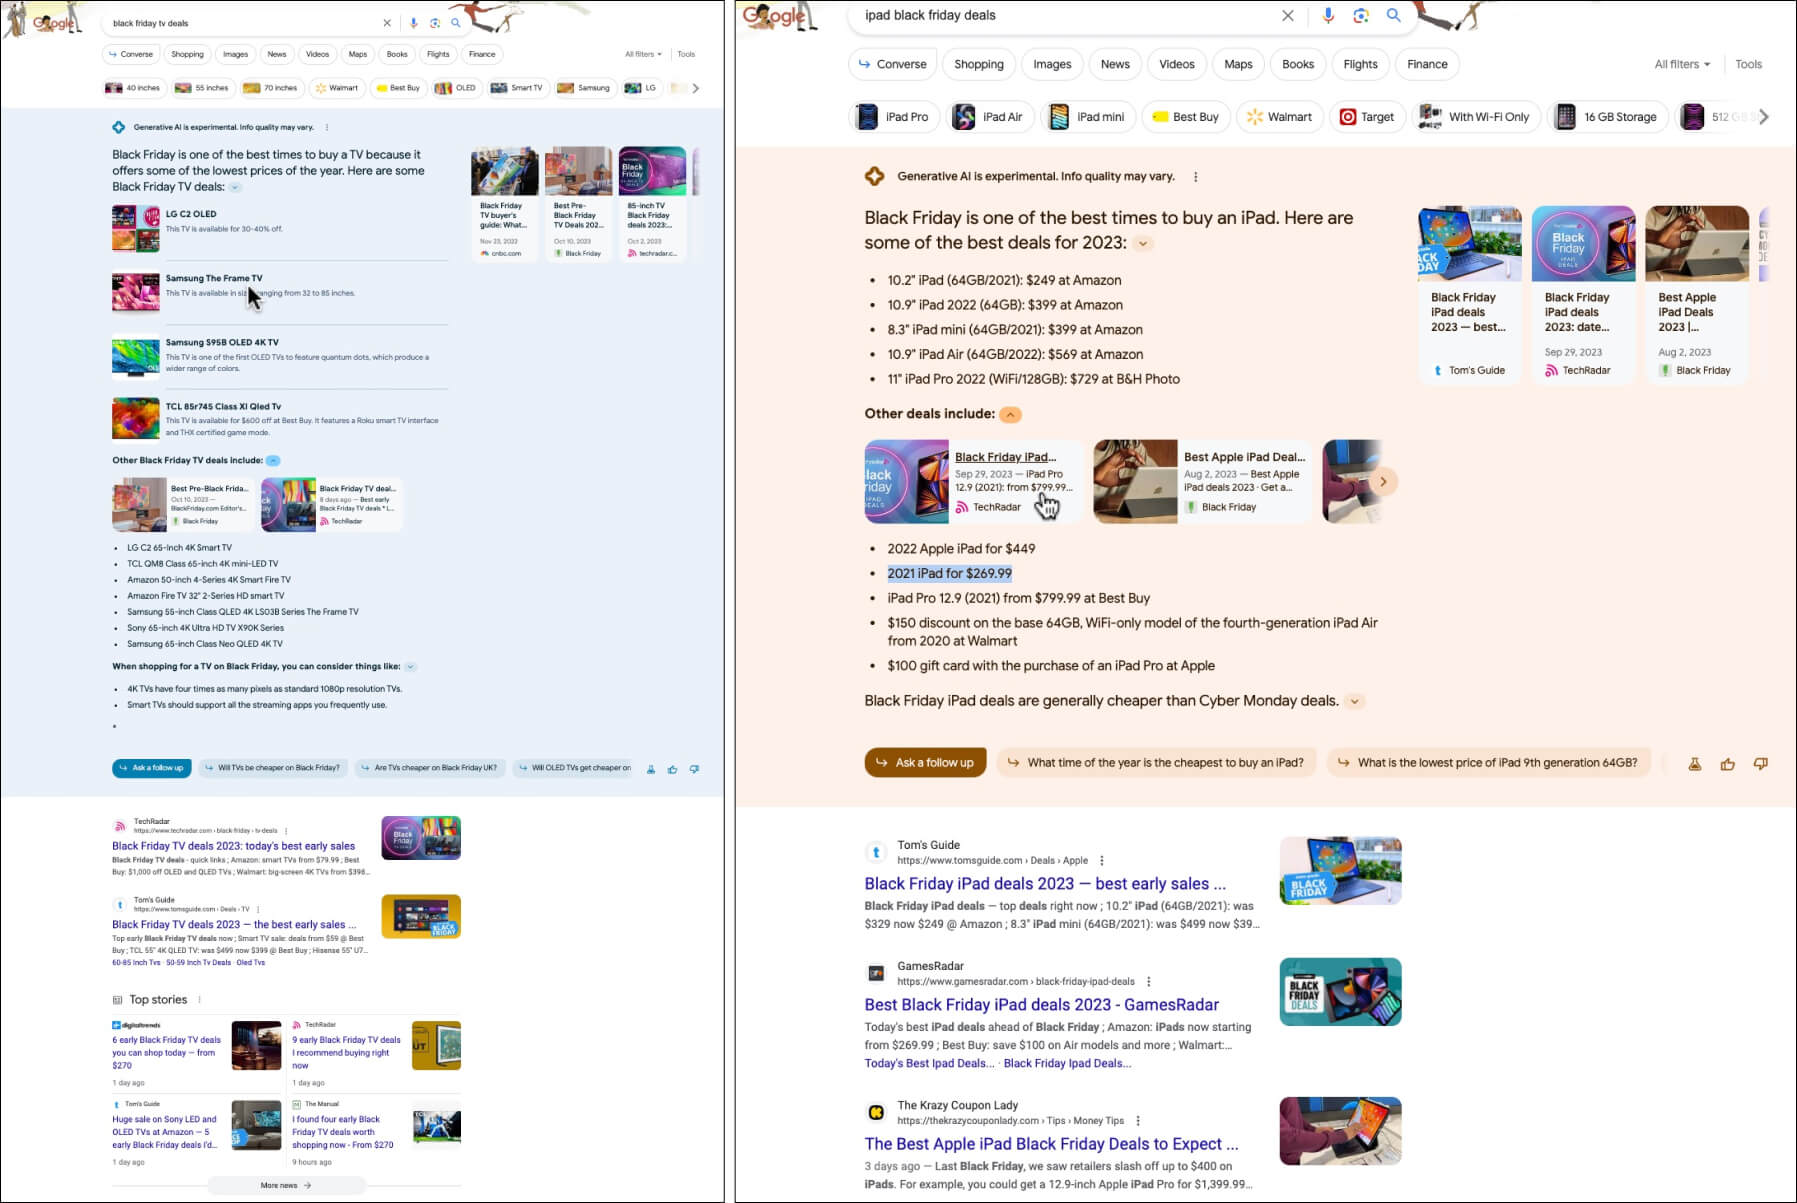Viewport: 1797px width, 1203px height.
Task: Give thumbs up to iPad AI answer
Action: point(1727,764)
